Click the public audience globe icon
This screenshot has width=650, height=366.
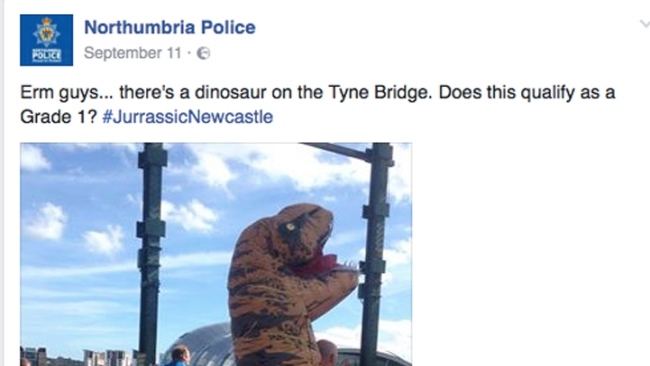click(x=203, y=53)
